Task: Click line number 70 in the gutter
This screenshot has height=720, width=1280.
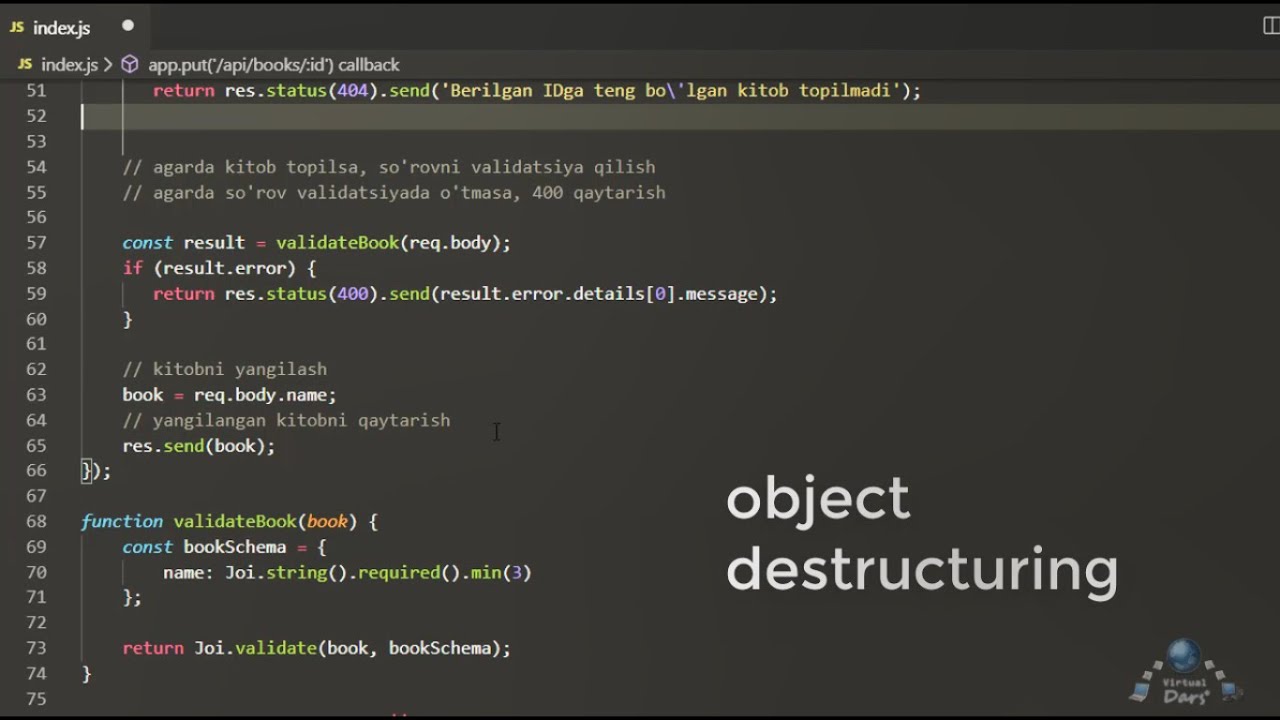Action: (x=36, y=573)
